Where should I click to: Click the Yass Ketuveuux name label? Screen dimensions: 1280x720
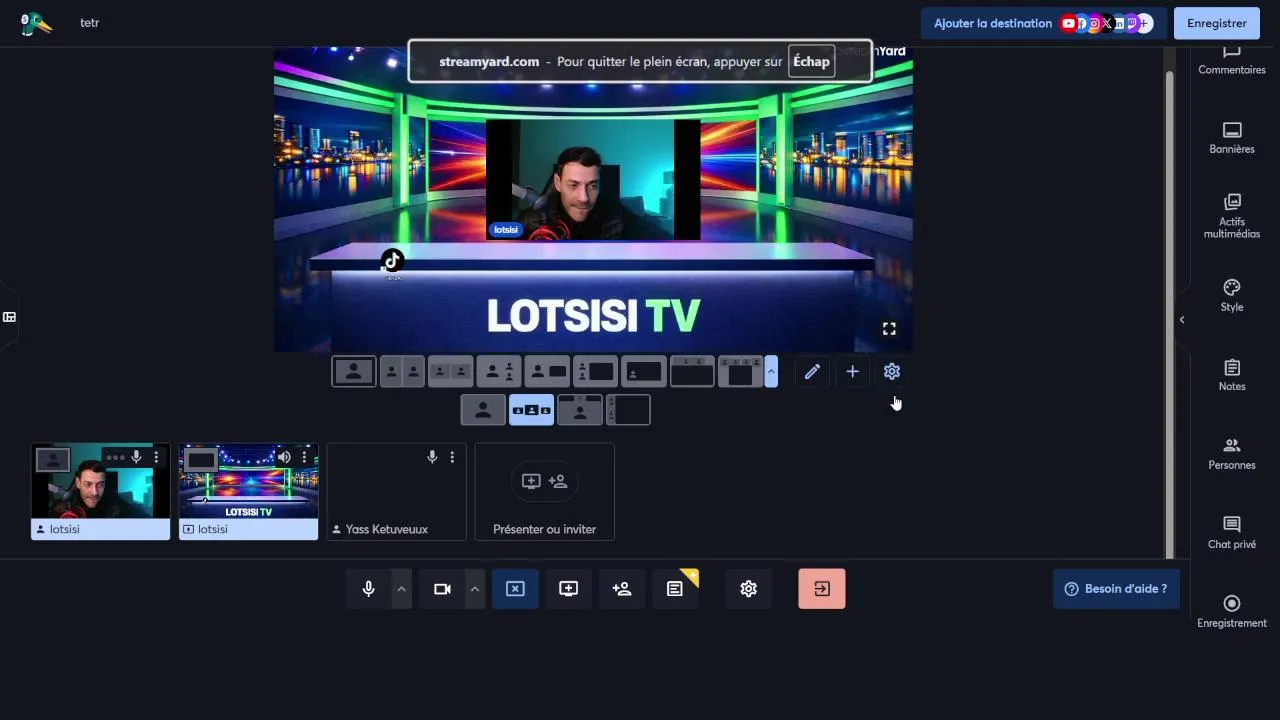coord(386,529)
